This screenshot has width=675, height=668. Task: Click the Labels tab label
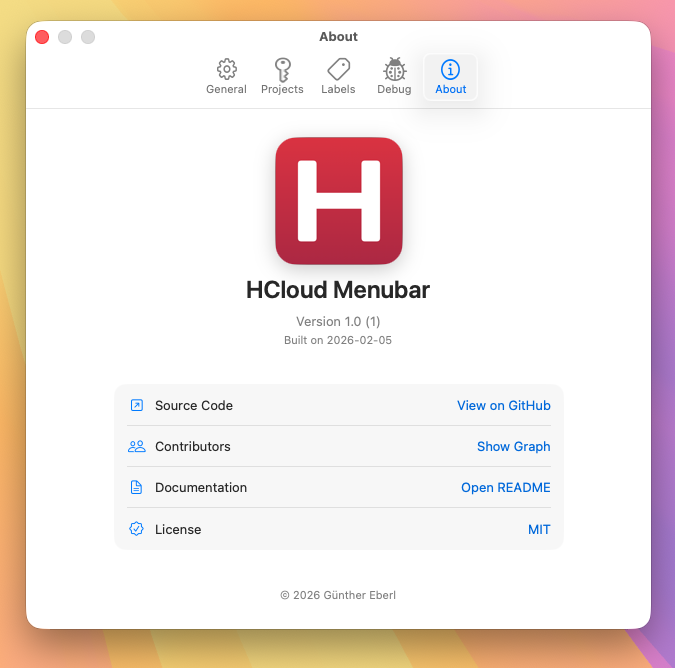click(x=338, y=89)
